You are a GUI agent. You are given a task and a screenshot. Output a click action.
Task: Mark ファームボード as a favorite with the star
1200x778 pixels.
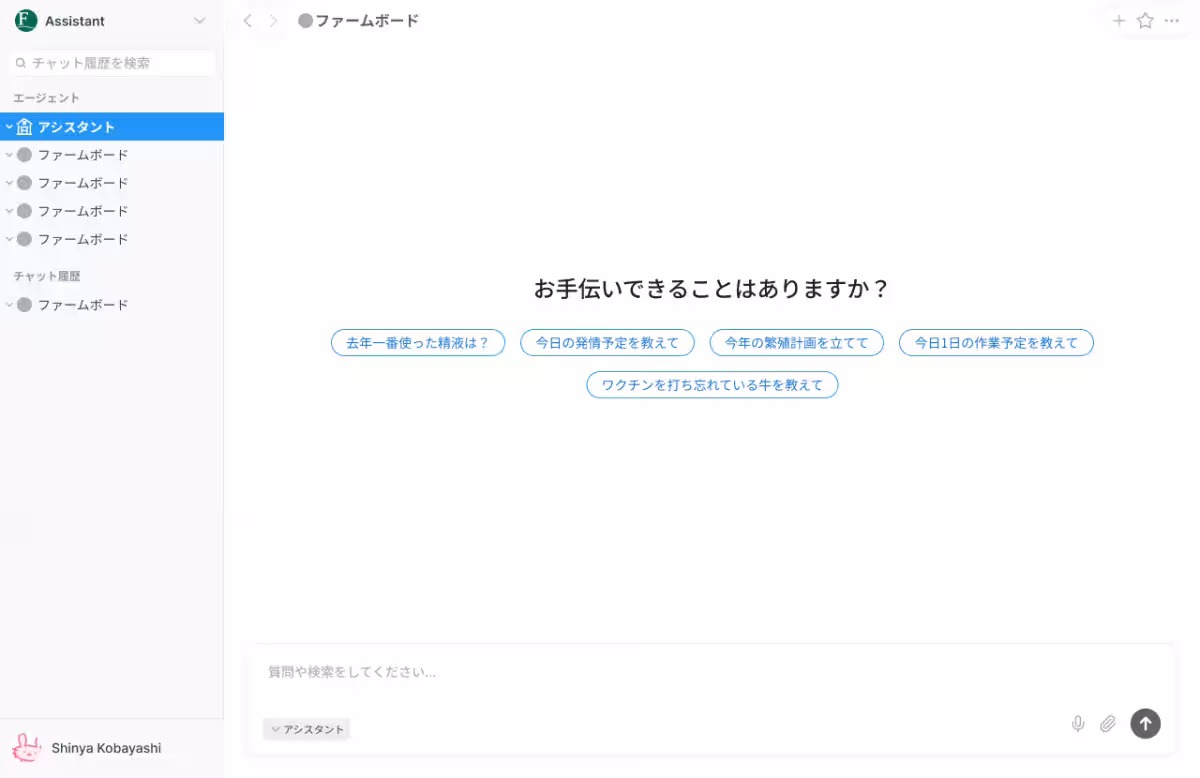(x=1145, y=20)
